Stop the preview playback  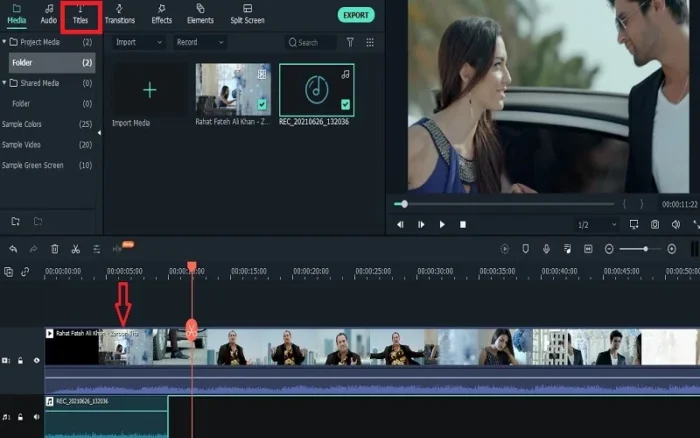pyautogui.click(x=463, y=225)
